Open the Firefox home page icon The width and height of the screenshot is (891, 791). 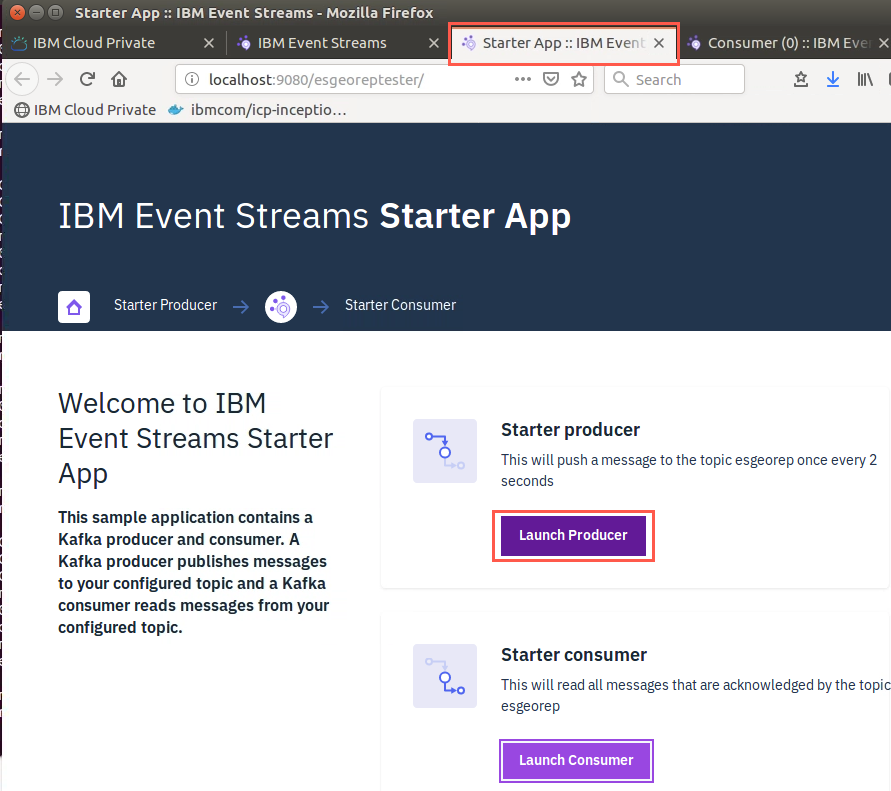(x=119, y=79)
